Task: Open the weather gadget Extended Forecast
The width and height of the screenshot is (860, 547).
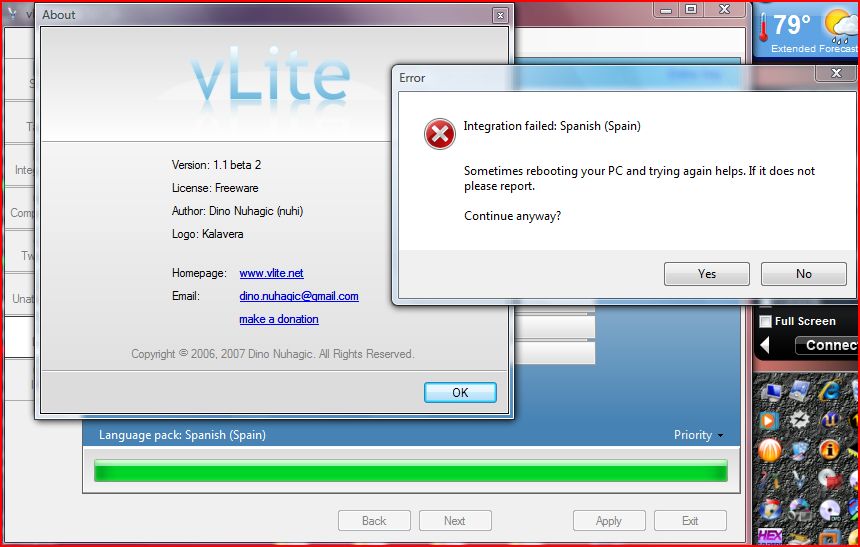Action: (814, 48)
